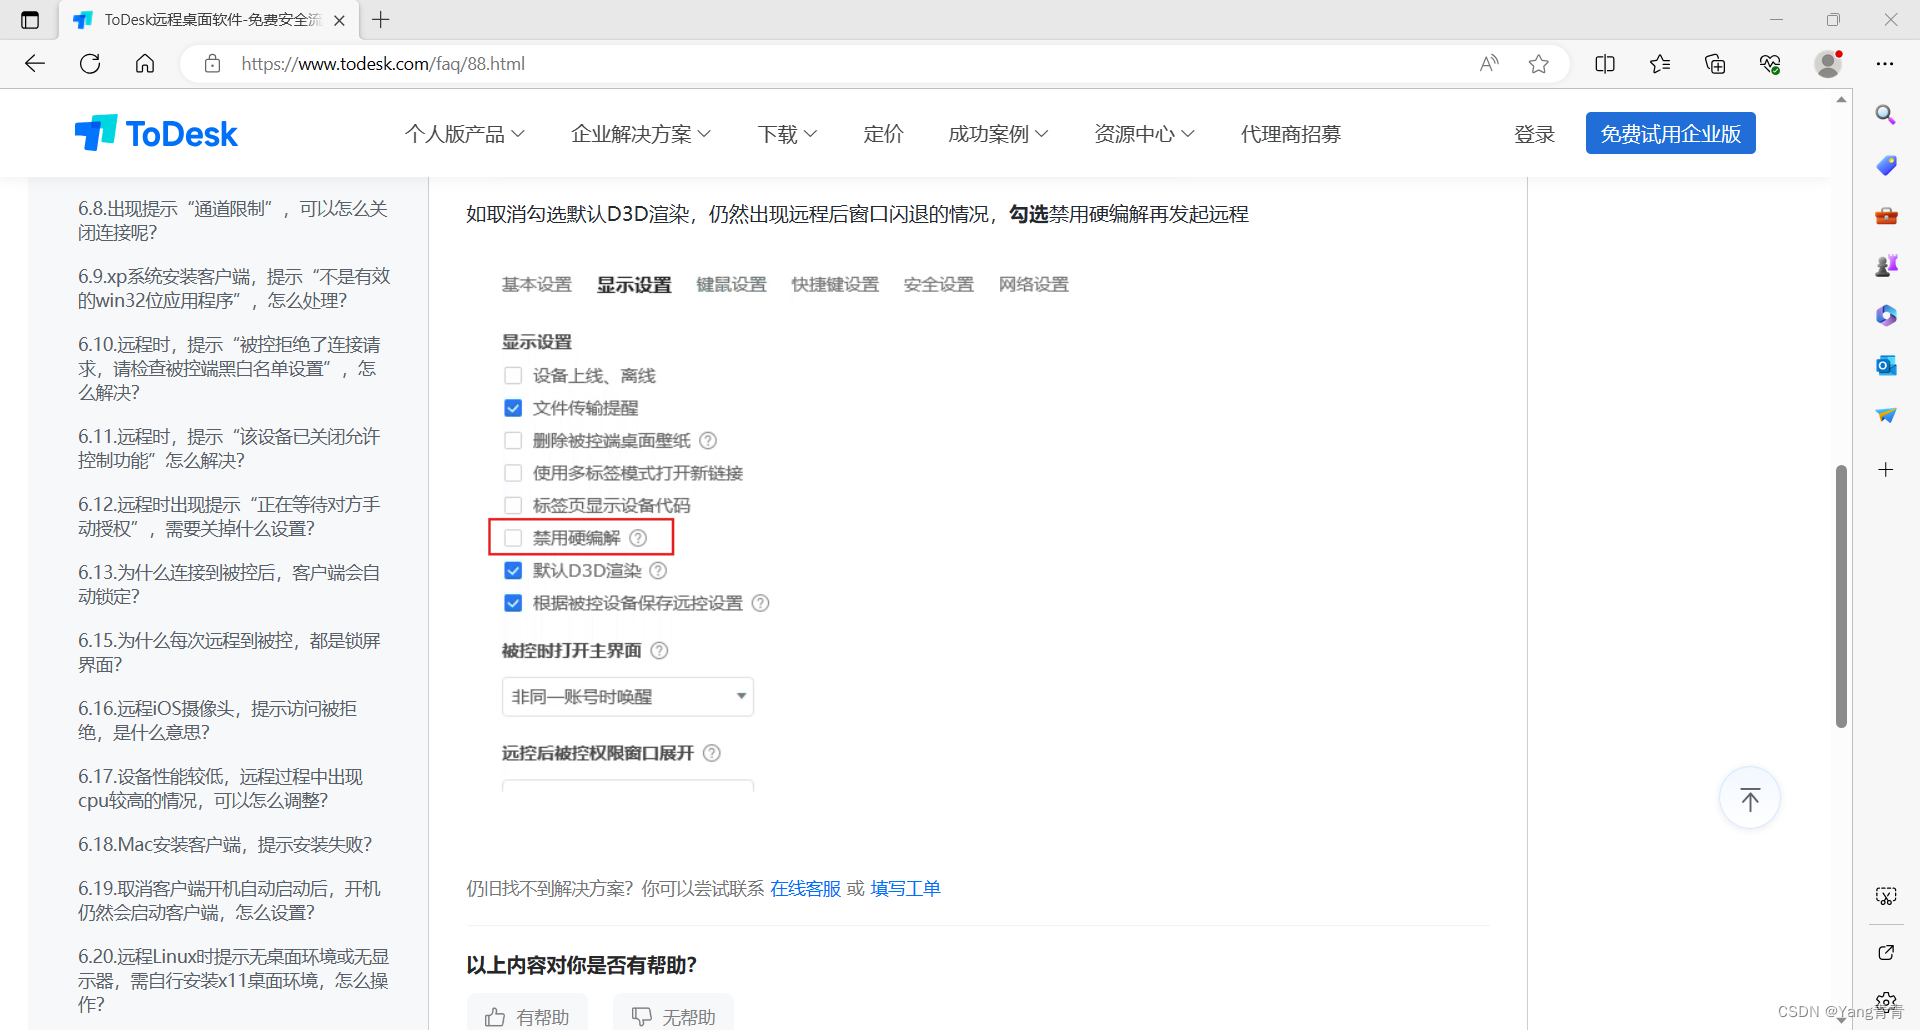Add sidebar app with plus icon

pyautogui.click(x=1886, y=470)
